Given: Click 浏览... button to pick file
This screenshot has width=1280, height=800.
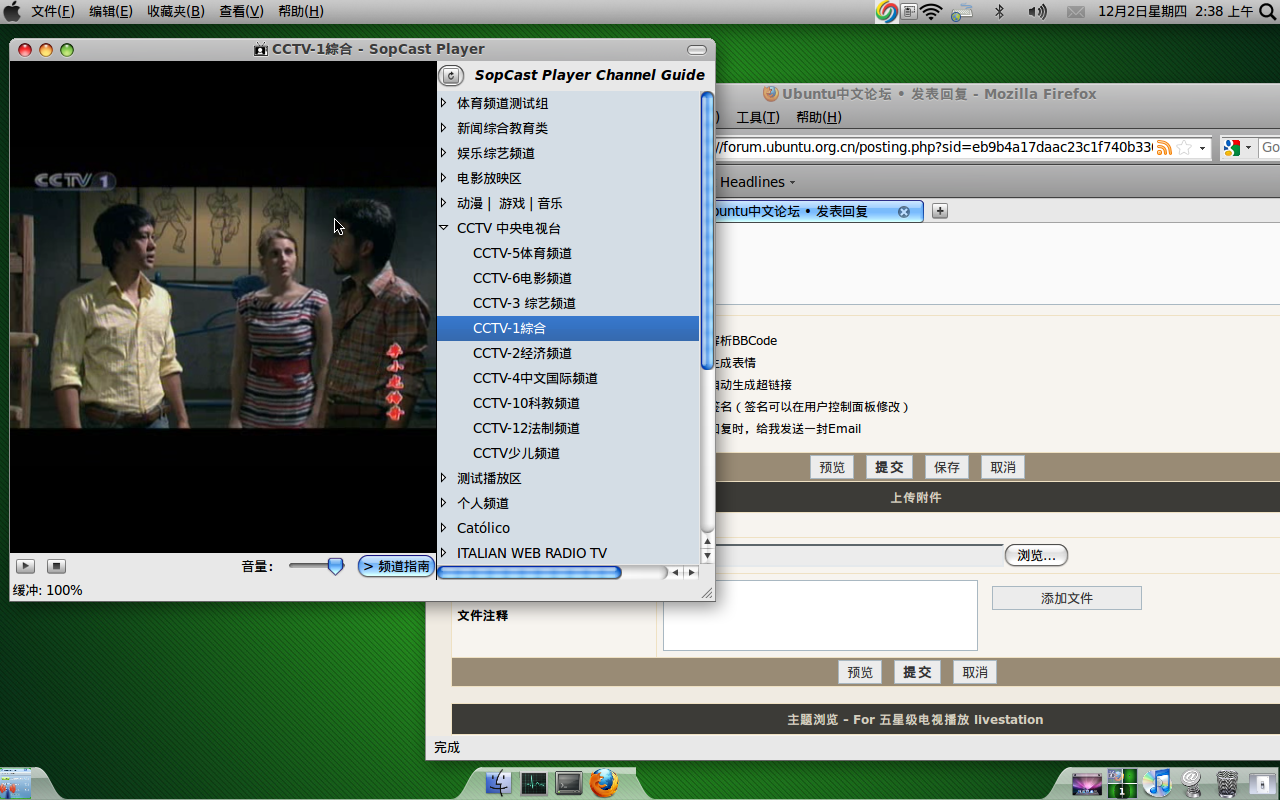Looking at the screenshot, I should coord(1036,555).
